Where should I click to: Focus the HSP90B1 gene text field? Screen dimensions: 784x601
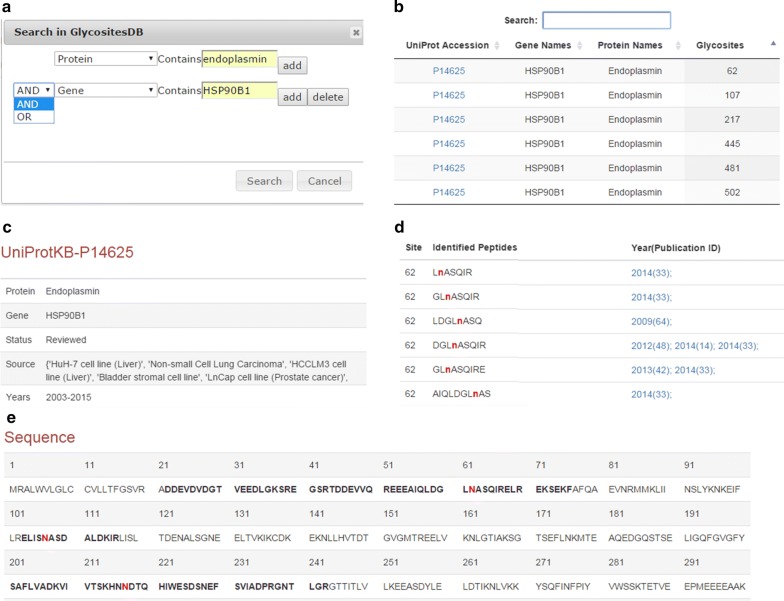[240, 90]
